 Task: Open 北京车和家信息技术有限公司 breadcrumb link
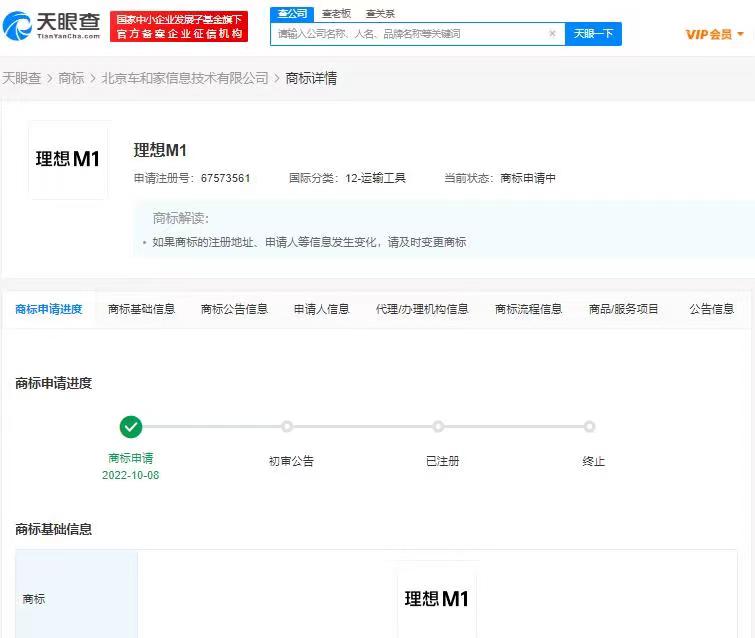pos(185,78)
